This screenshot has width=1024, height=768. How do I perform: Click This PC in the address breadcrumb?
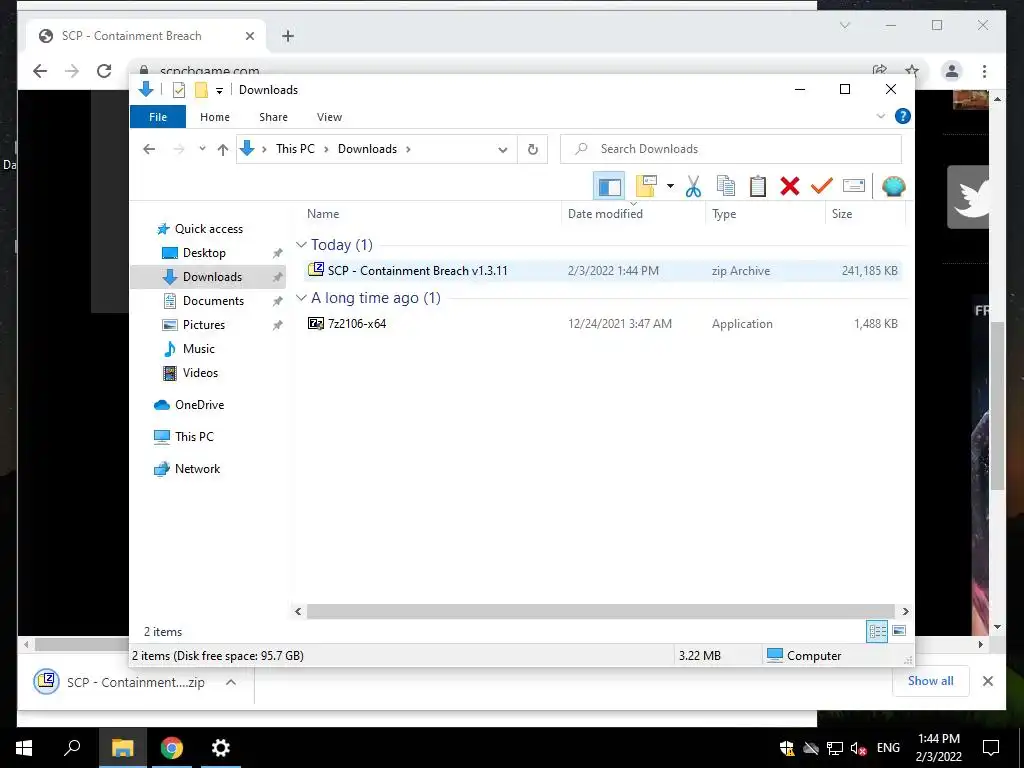[295, 149]
